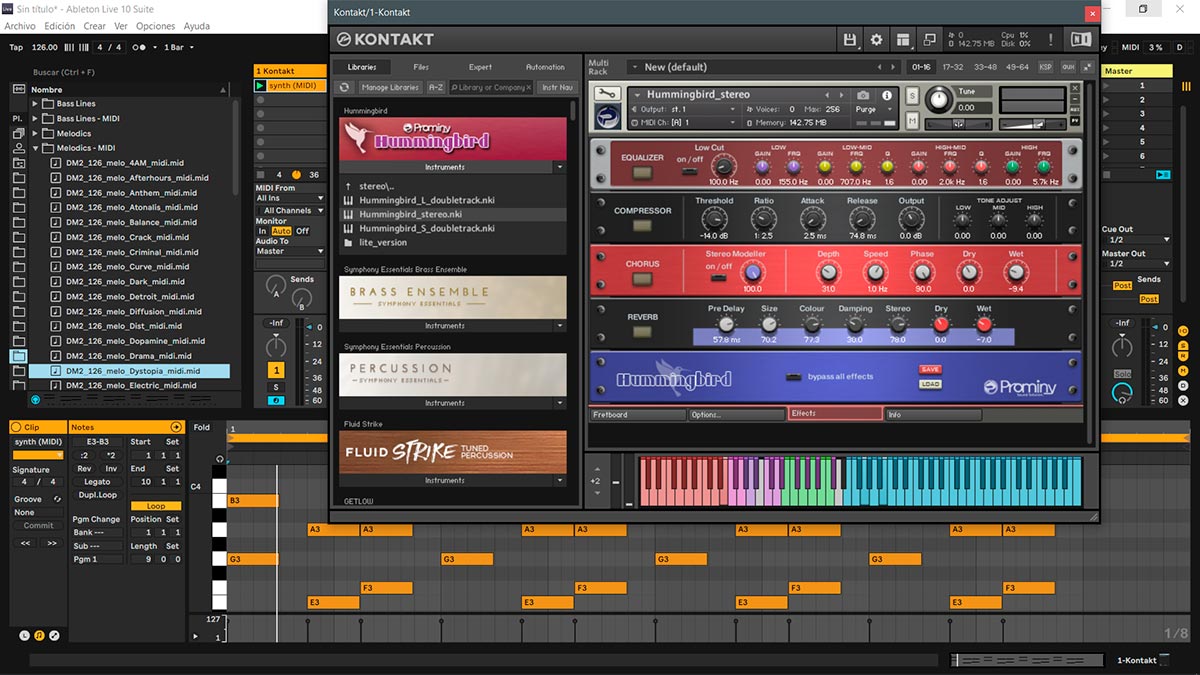The height and width of the screenshot is (675, 1200).
Task: Toggle the Compressor effect button
Action: (x=643, y=226)
